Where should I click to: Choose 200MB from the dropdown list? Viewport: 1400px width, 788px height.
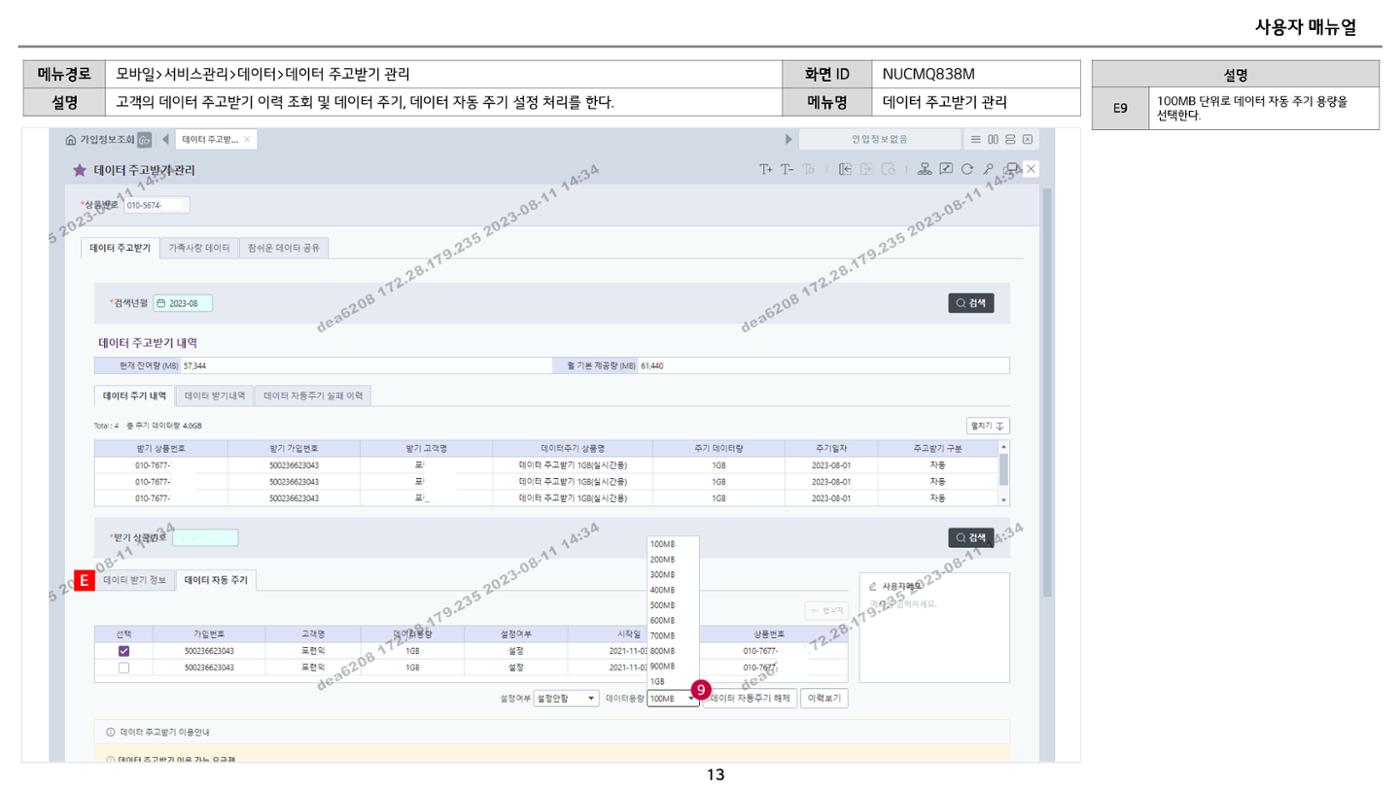[x=673, y=560]
